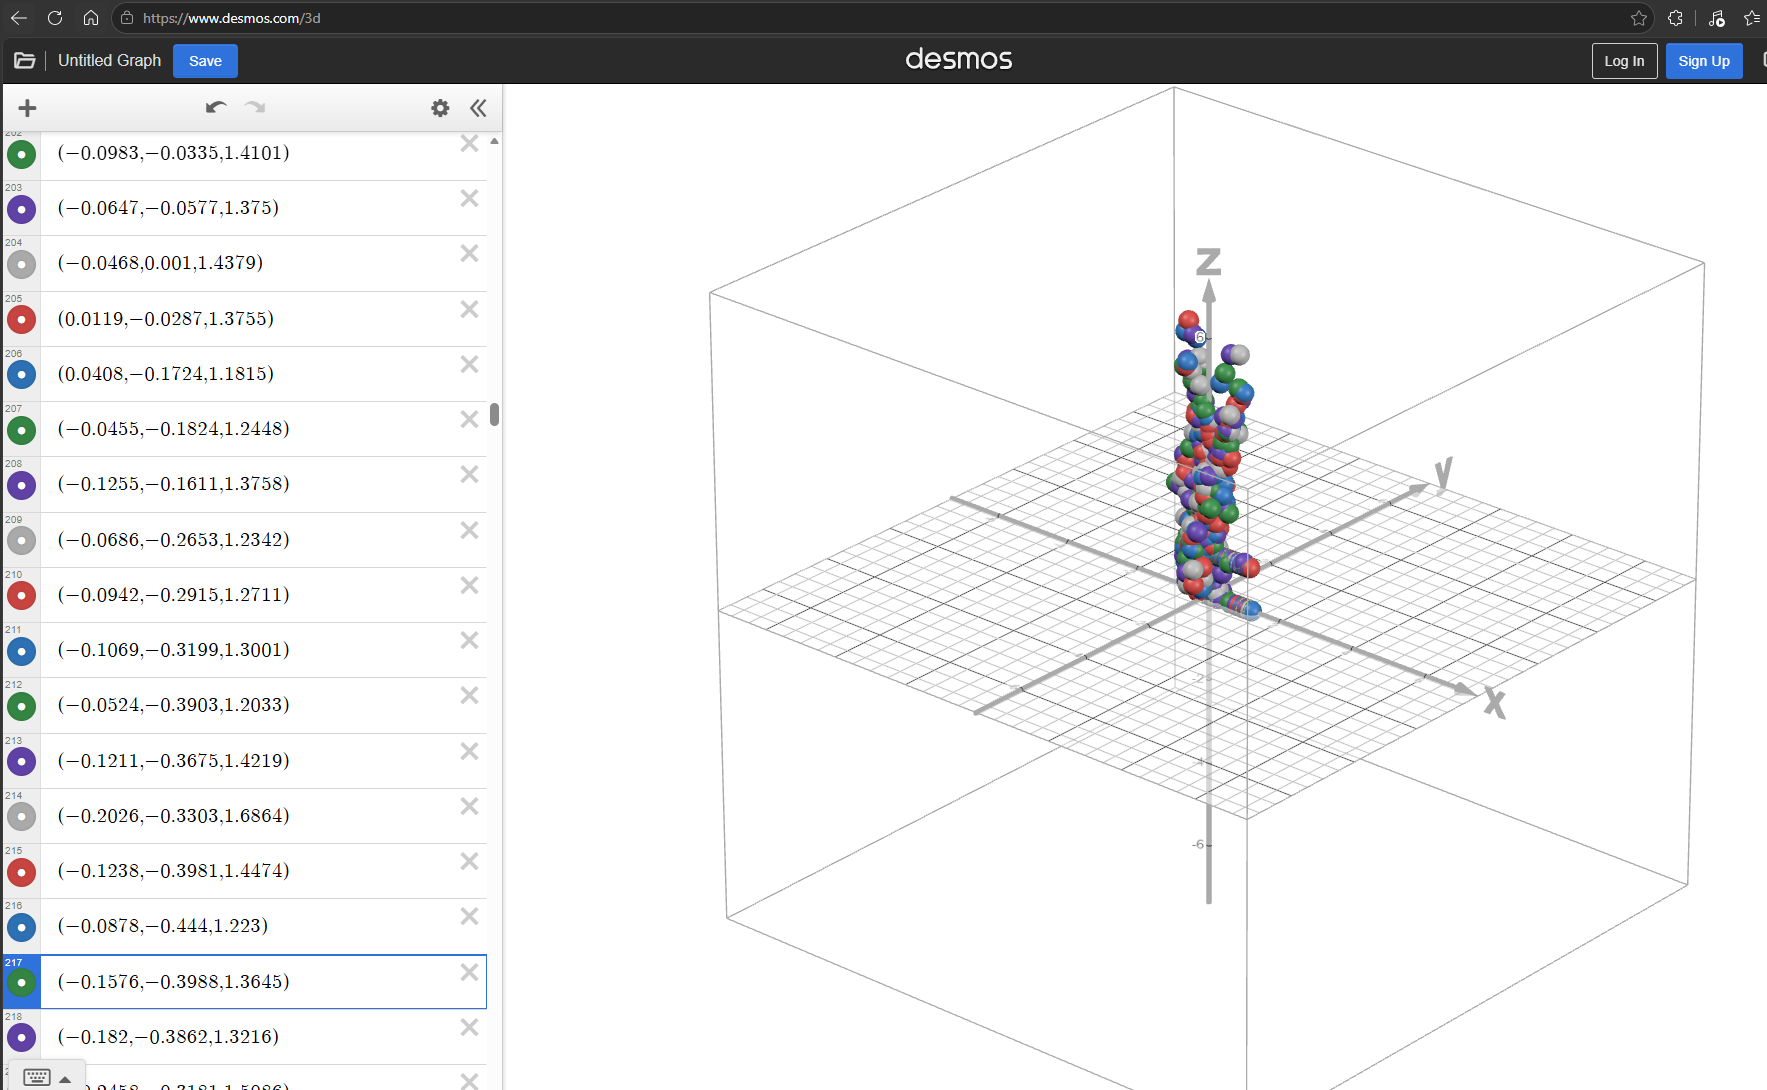Screen dimensions: 1767x1090
Task: Click the add item plus icon
Action: [x=27, y=108]
